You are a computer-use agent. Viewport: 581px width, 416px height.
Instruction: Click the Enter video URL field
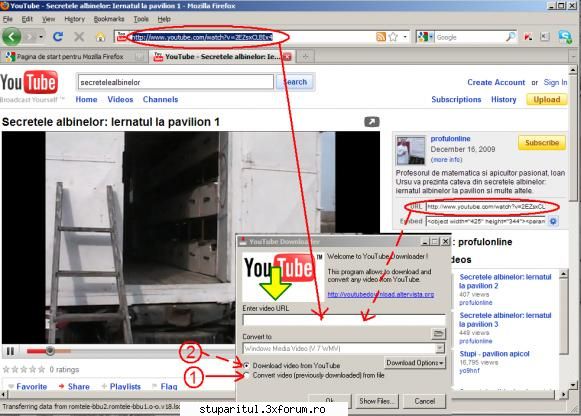344,320
